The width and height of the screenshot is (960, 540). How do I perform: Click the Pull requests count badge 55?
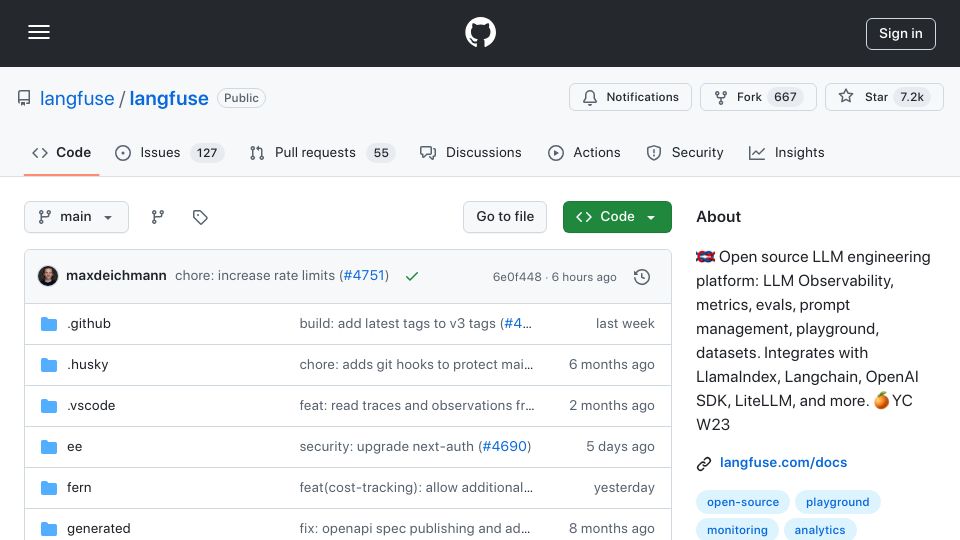coord(381,152)
